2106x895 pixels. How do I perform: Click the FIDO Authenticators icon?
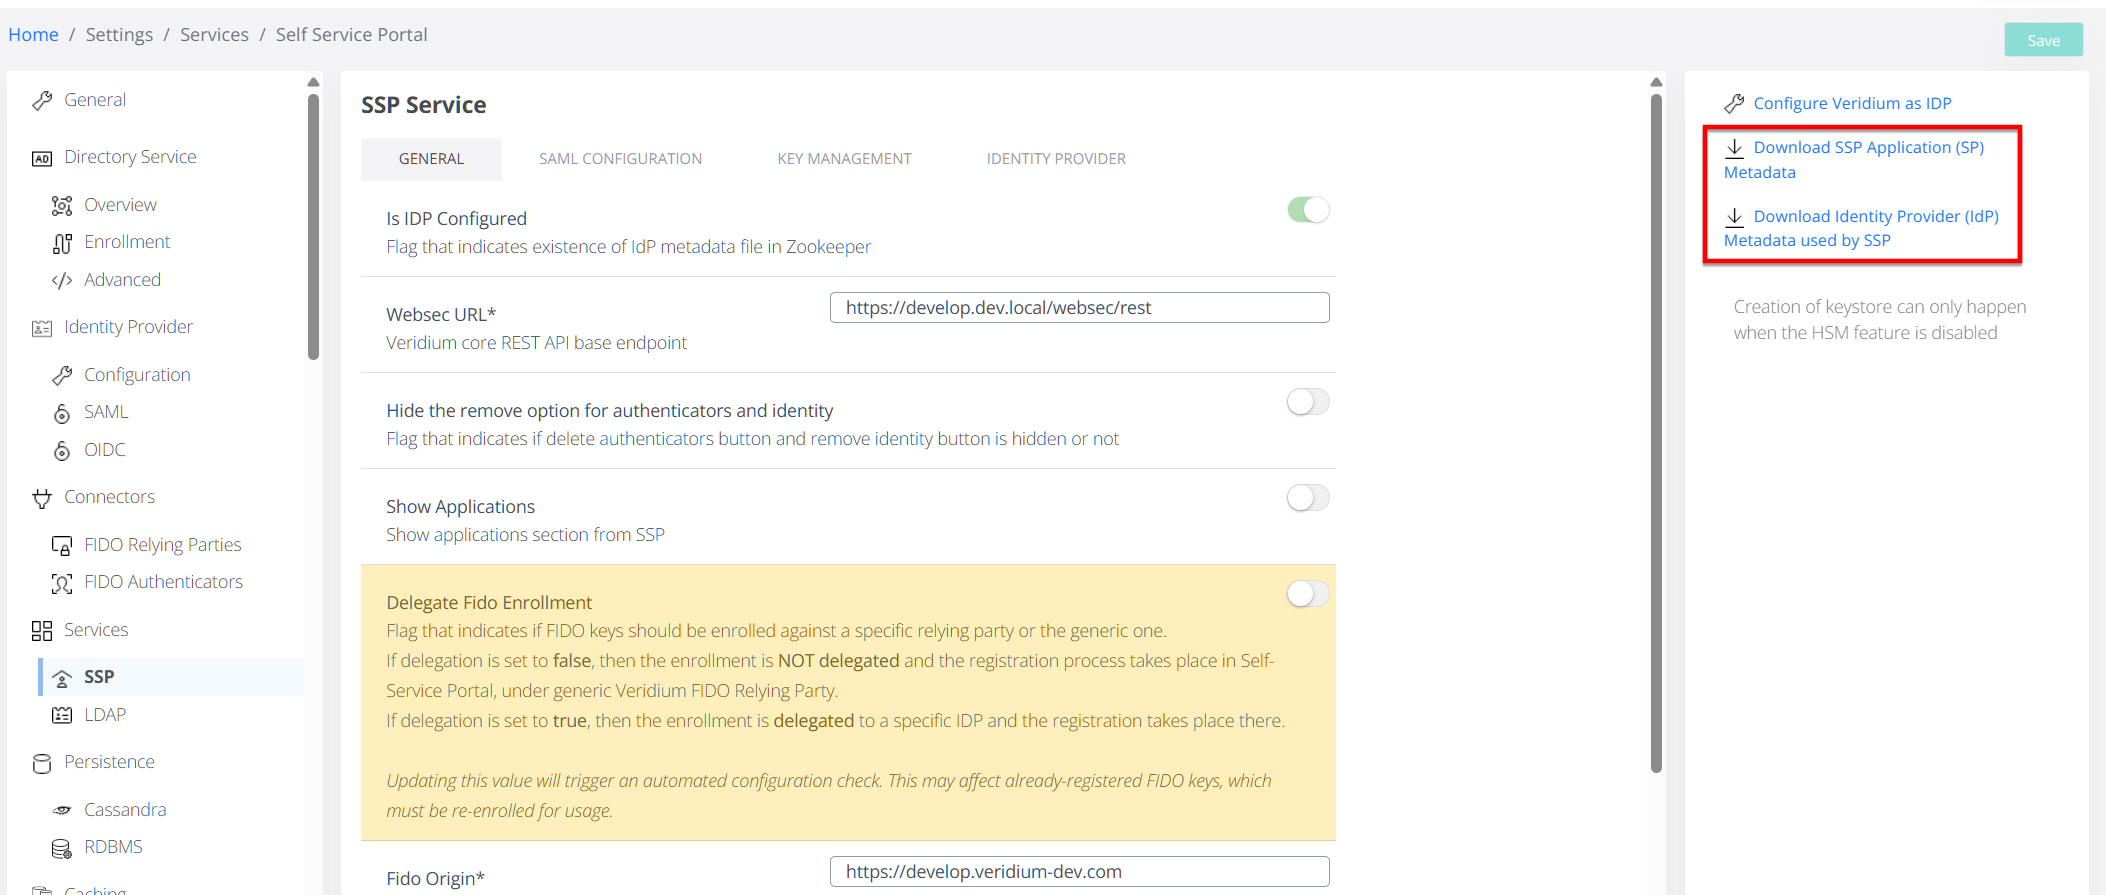coord(62,583)
